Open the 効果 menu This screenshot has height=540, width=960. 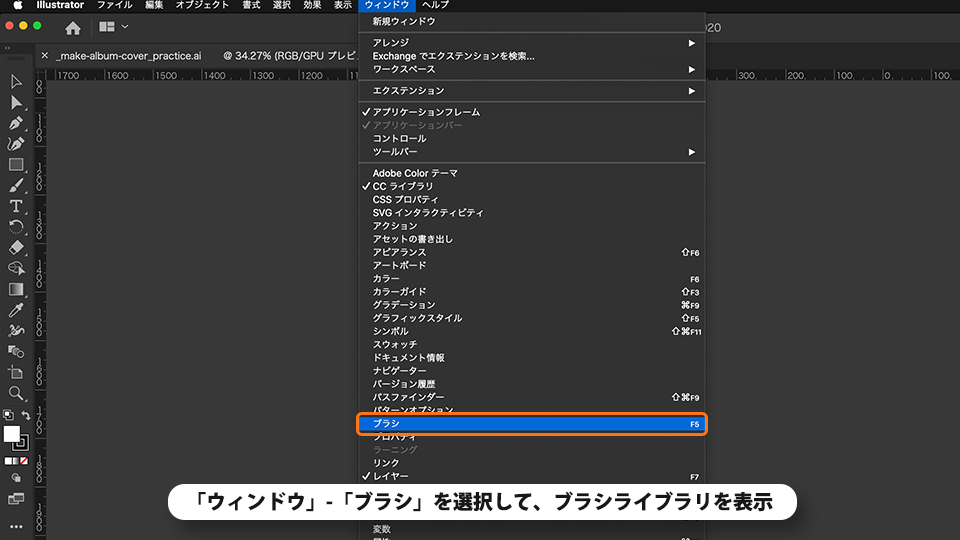(x=312, y=5)
